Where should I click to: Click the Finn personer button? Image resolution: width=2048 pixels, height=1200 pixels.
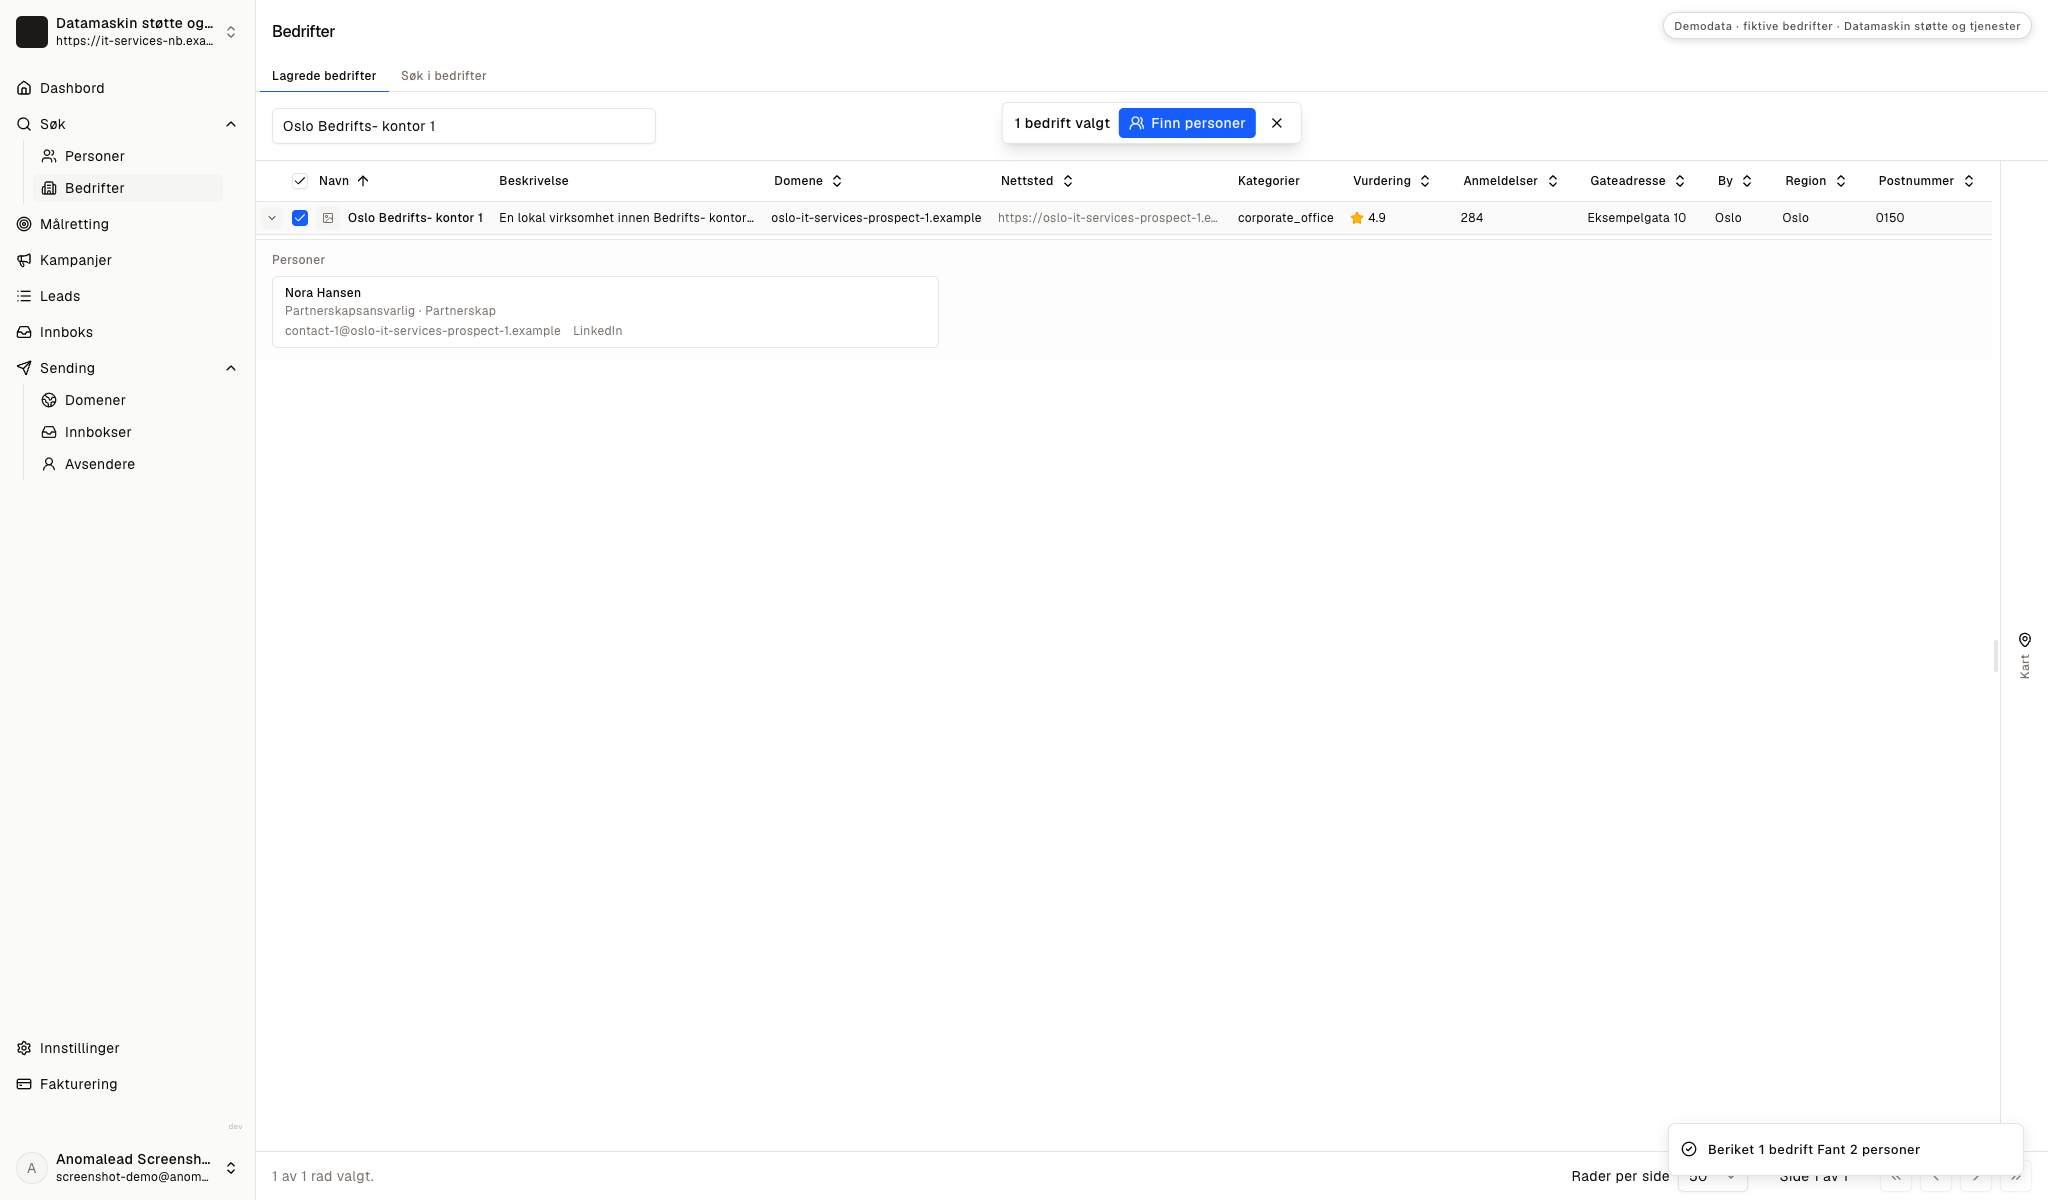(x=1187, y=123)
